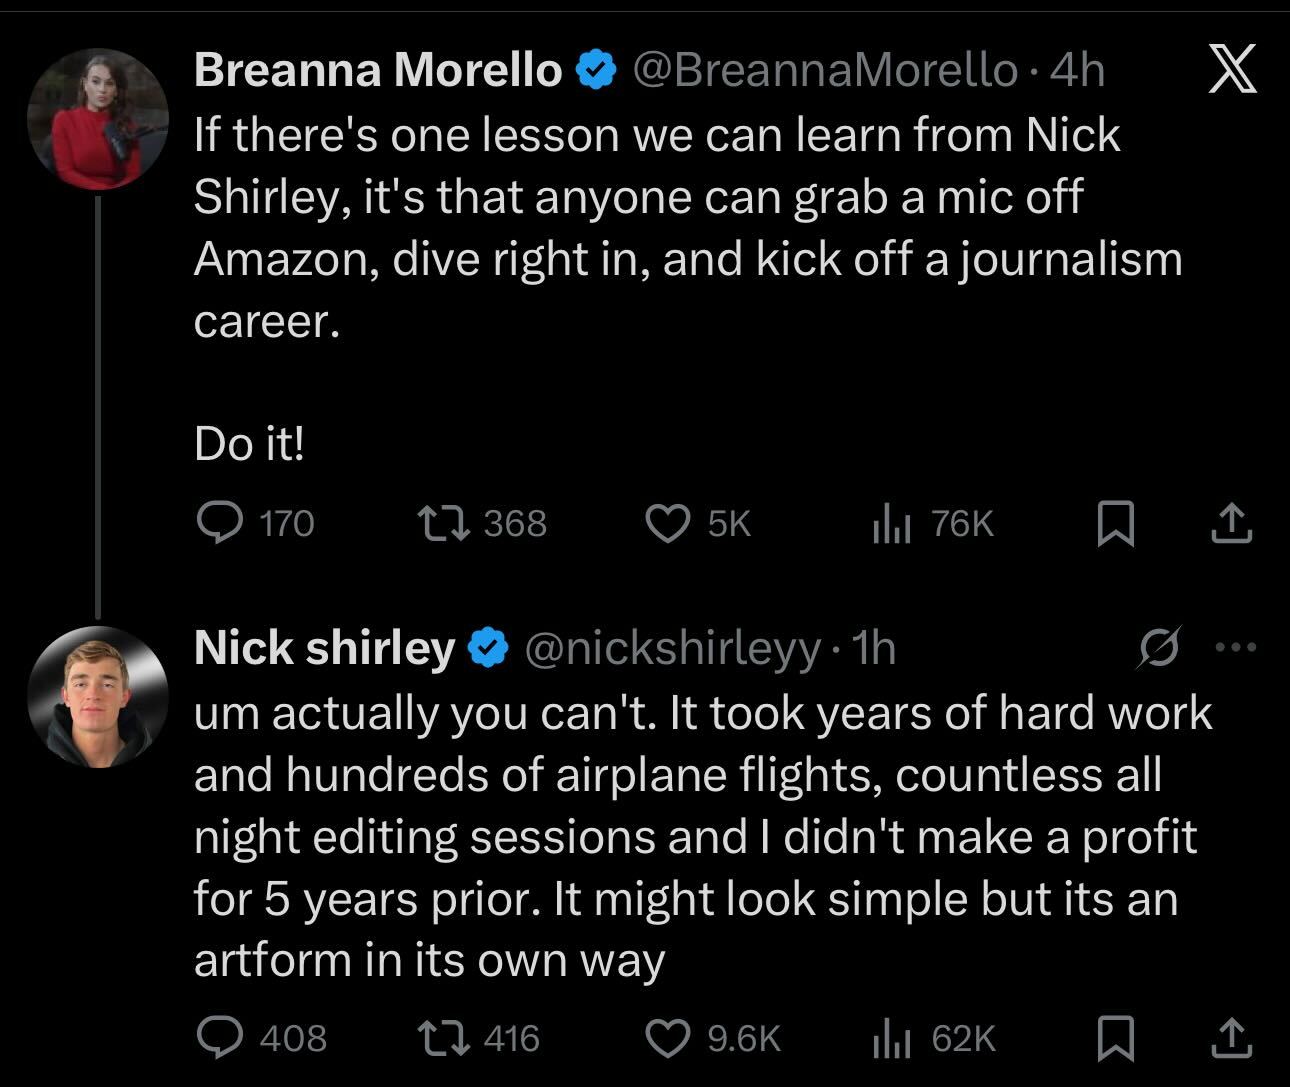Open the 4h timestamp on Breanna's post
The image size is (1290, 1087).
(x=1079, y=71)
